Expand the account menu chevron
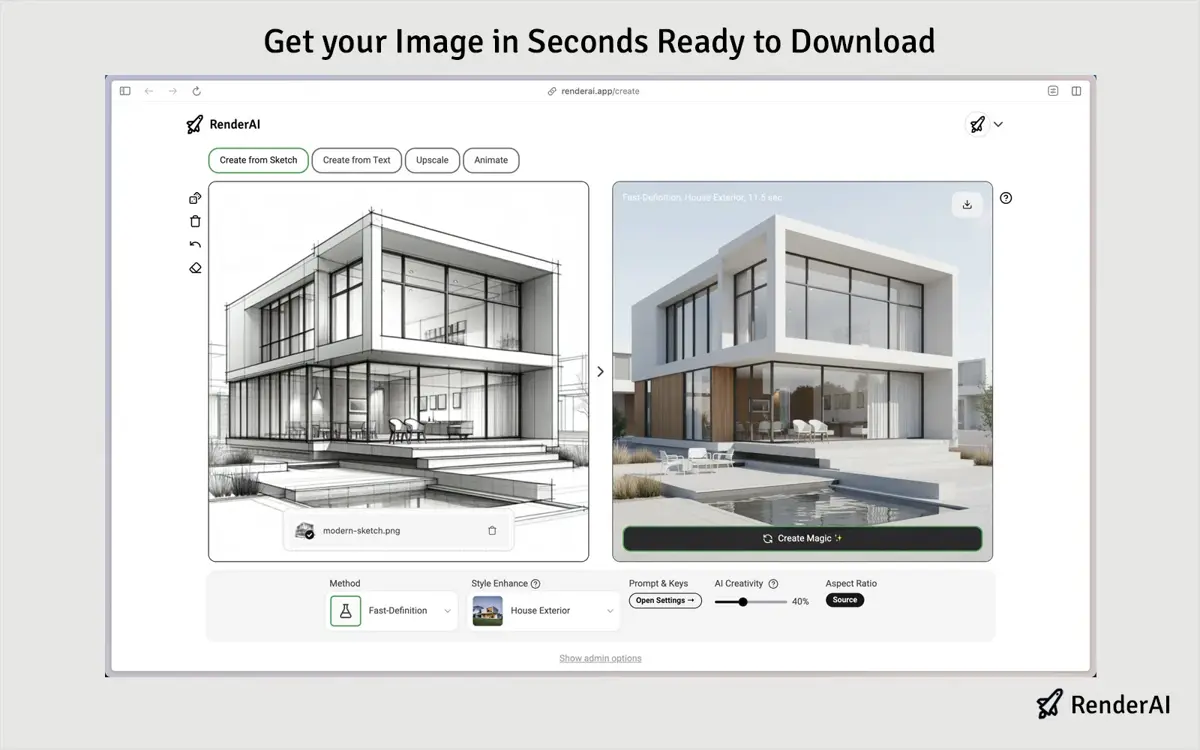Image resolution: width=1200 pixels, height=750 pixels. [998, 124]
